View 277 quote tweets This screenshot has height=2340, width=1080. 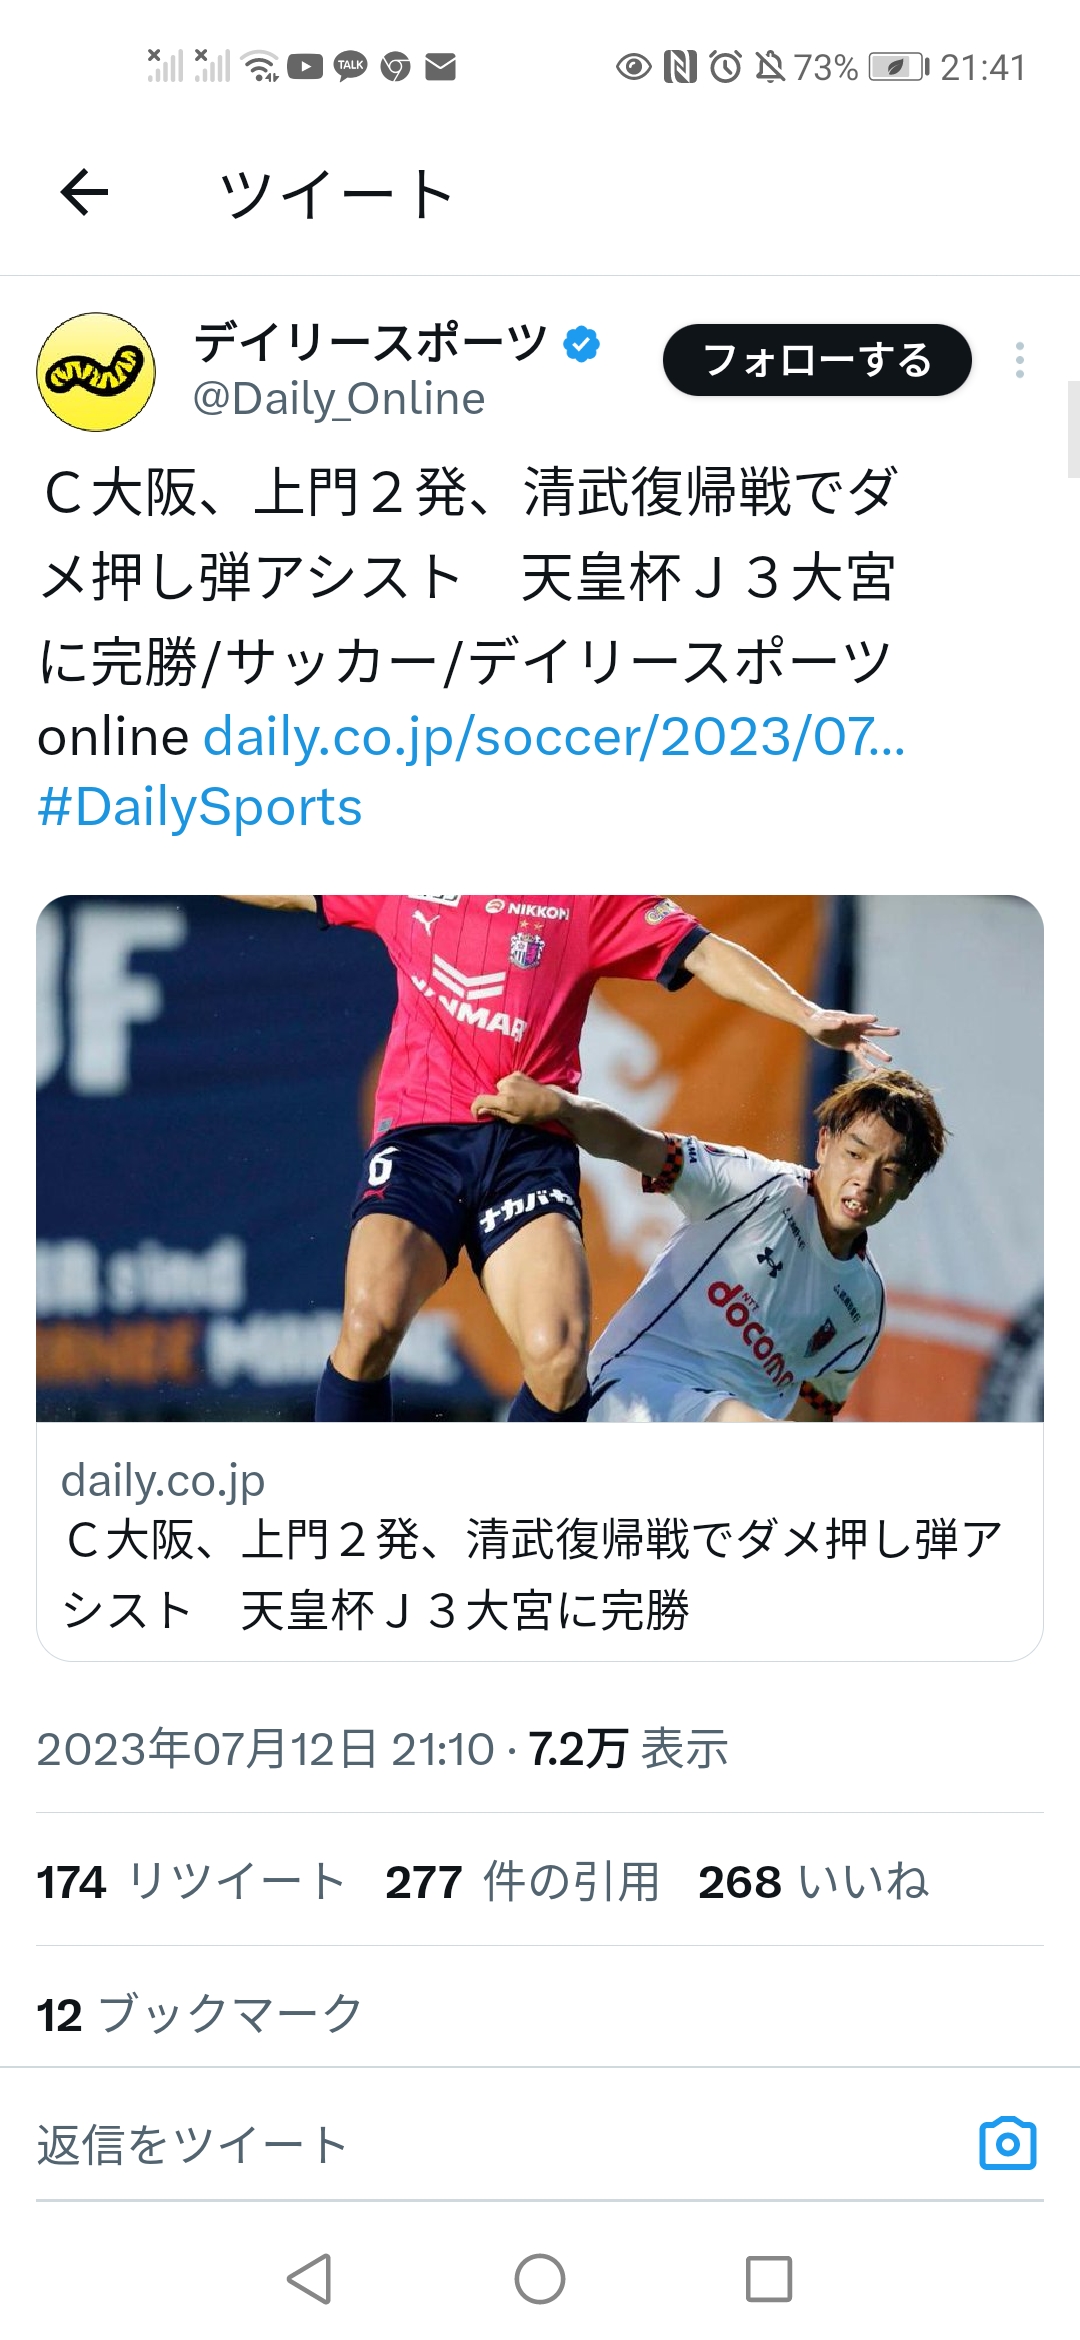[x=523, y=1882]
